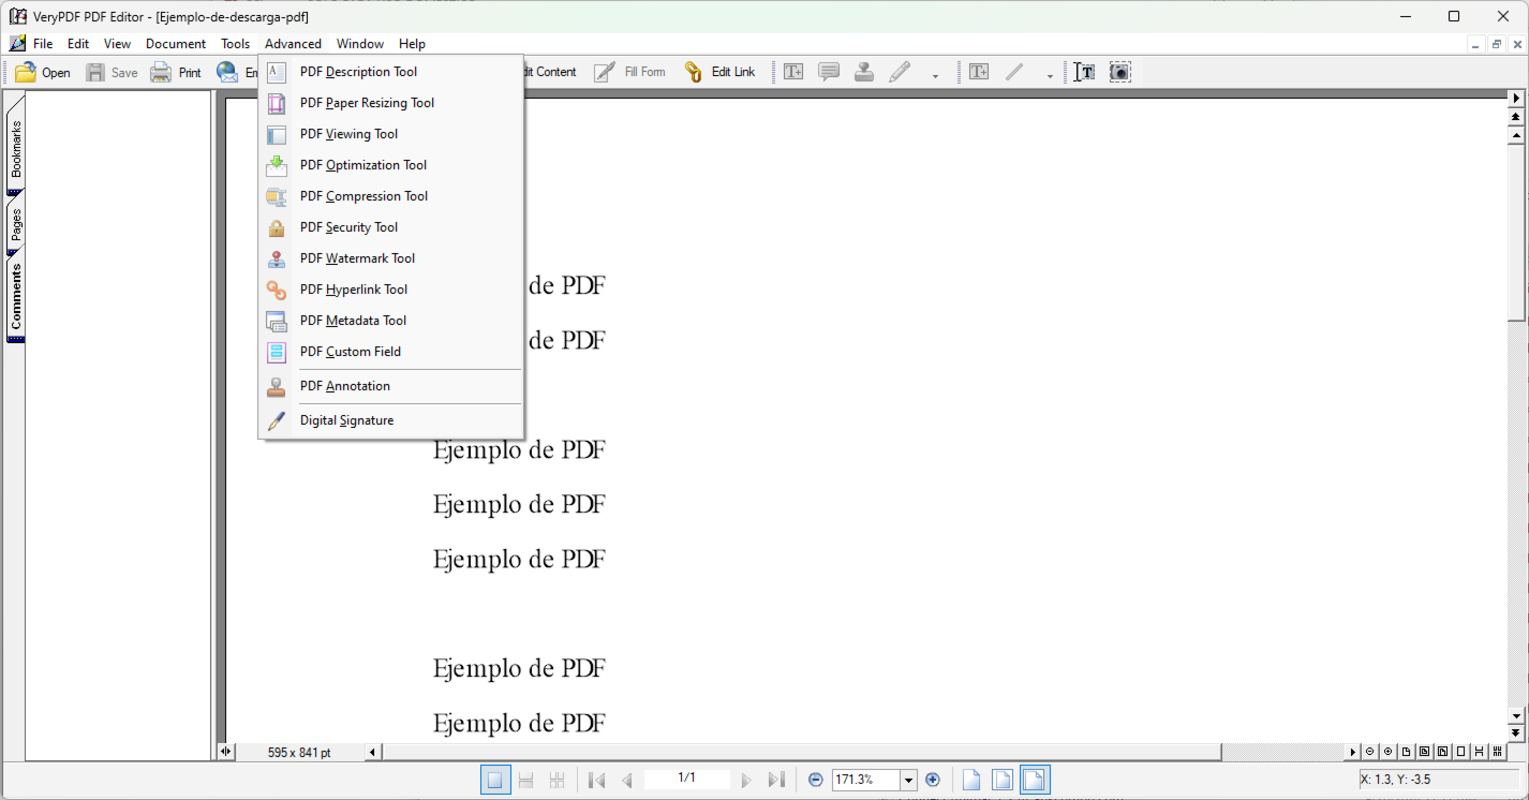This screenshot has height=800, width=1529.
Task: Click Facing pages layout icon
Action: click(x=557, y=780)
